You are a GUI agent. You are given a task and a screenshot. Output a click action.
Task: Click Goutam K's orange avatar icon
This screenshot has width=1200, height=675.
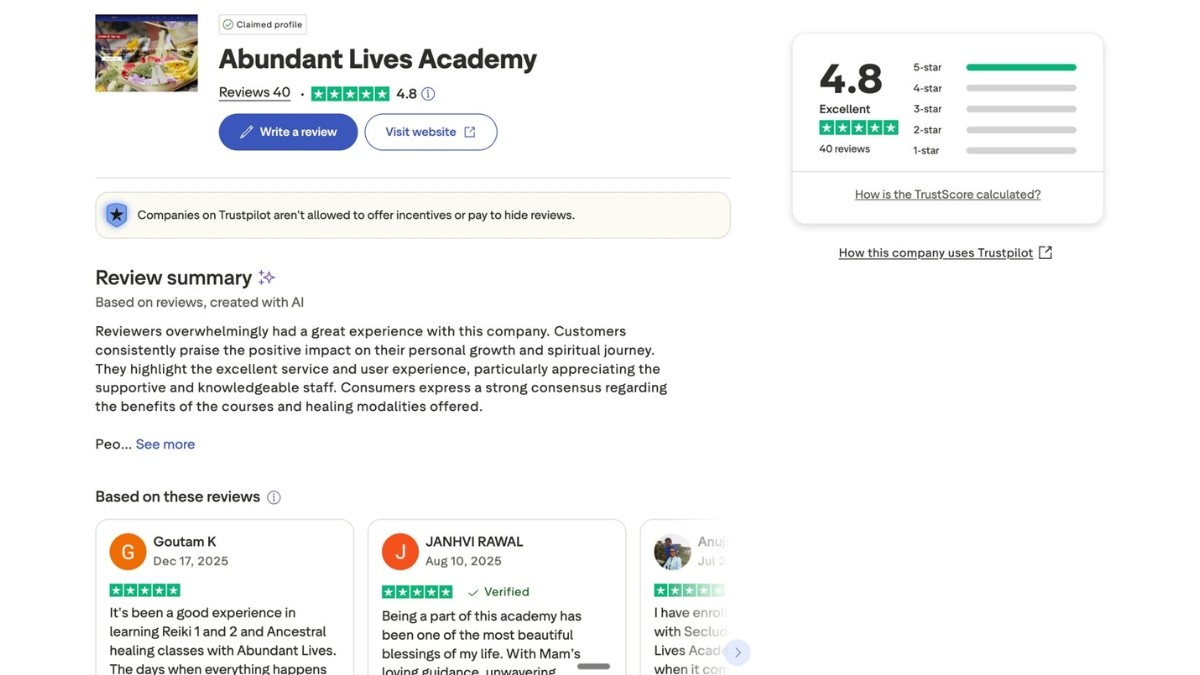(x=128, y=551)
